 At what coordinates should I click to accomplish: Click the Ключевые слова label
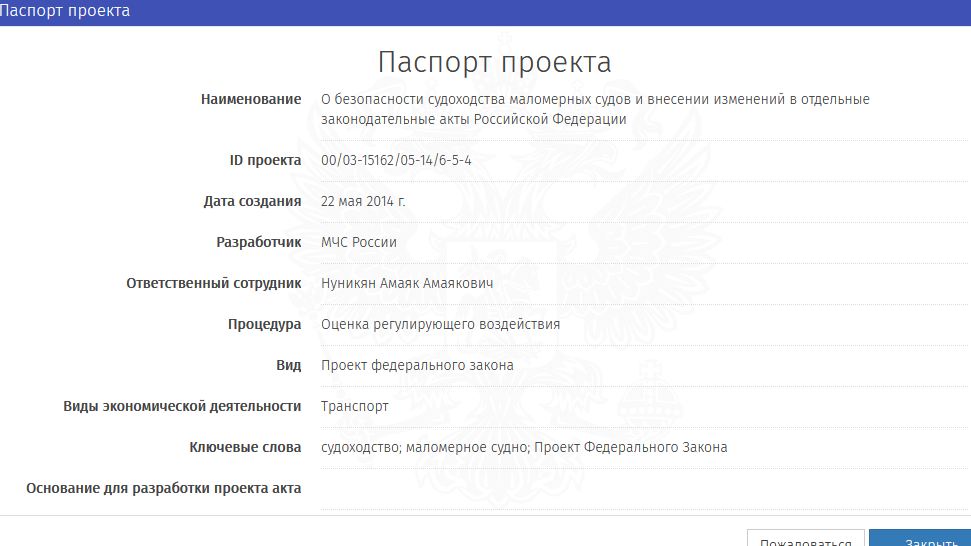pos(245,447)
